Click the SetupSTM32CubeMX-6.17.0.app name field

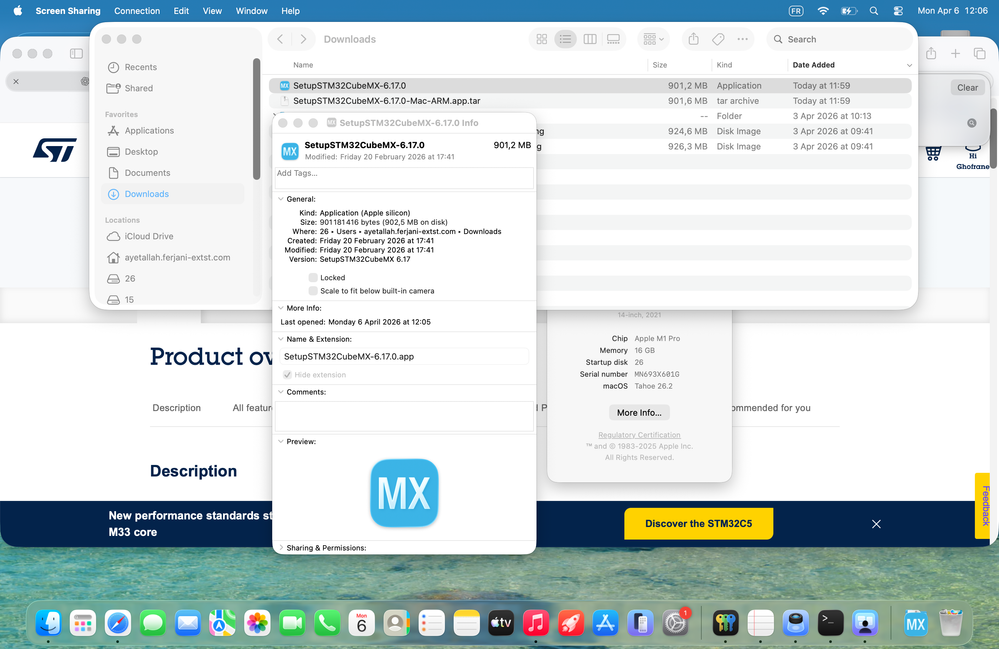point(404,357)
